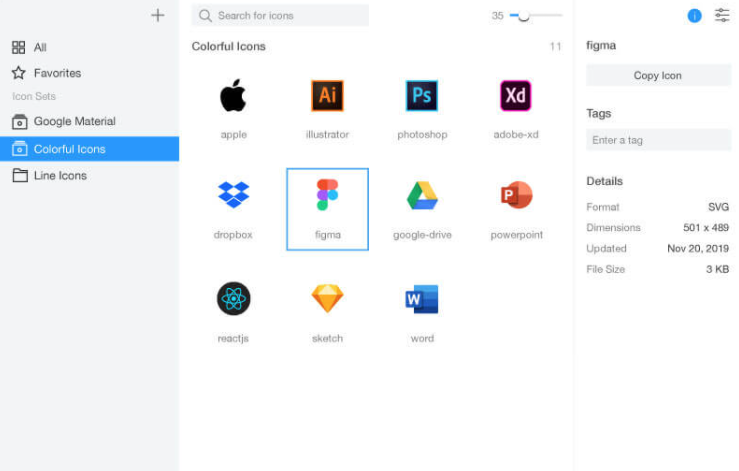
Task: Select the reactjs icon
Action: tap(233, 298)
